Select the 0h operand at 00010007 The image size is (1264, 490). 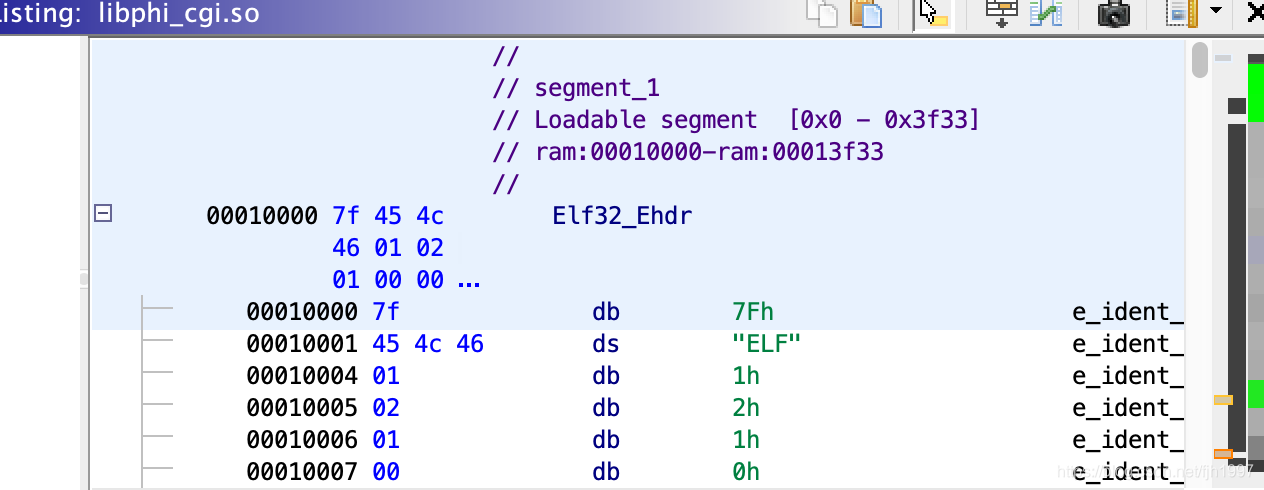coord(746,472)
